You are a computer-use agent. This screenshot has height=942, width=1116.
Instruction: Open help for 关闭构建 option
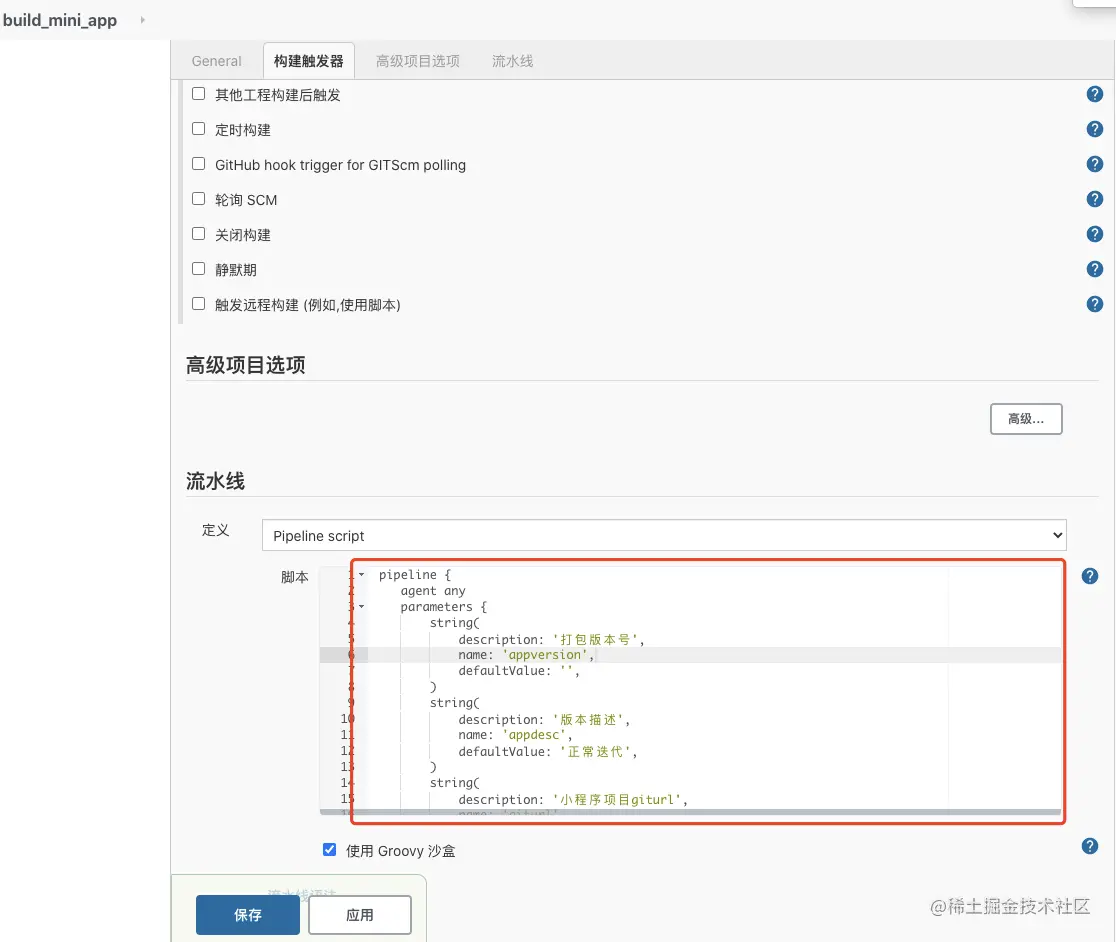coord(1095,234)
